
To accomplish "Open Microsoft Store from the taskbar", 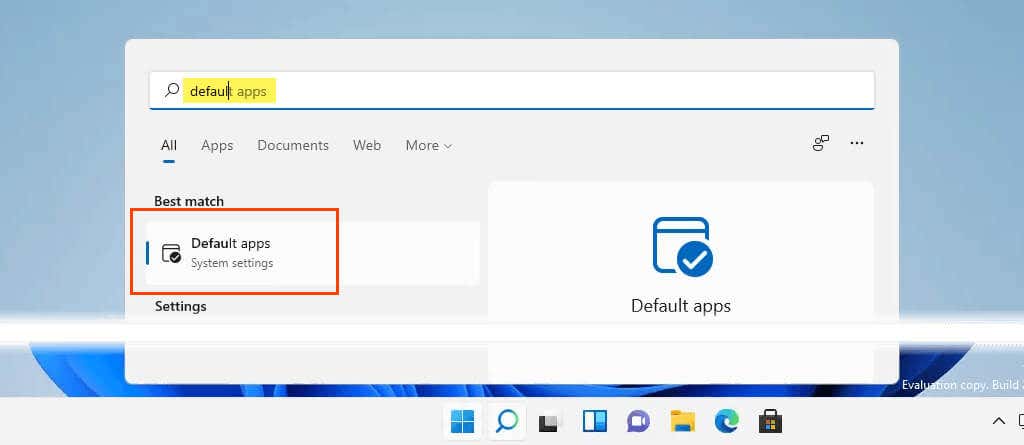I will tap(770, 422).
